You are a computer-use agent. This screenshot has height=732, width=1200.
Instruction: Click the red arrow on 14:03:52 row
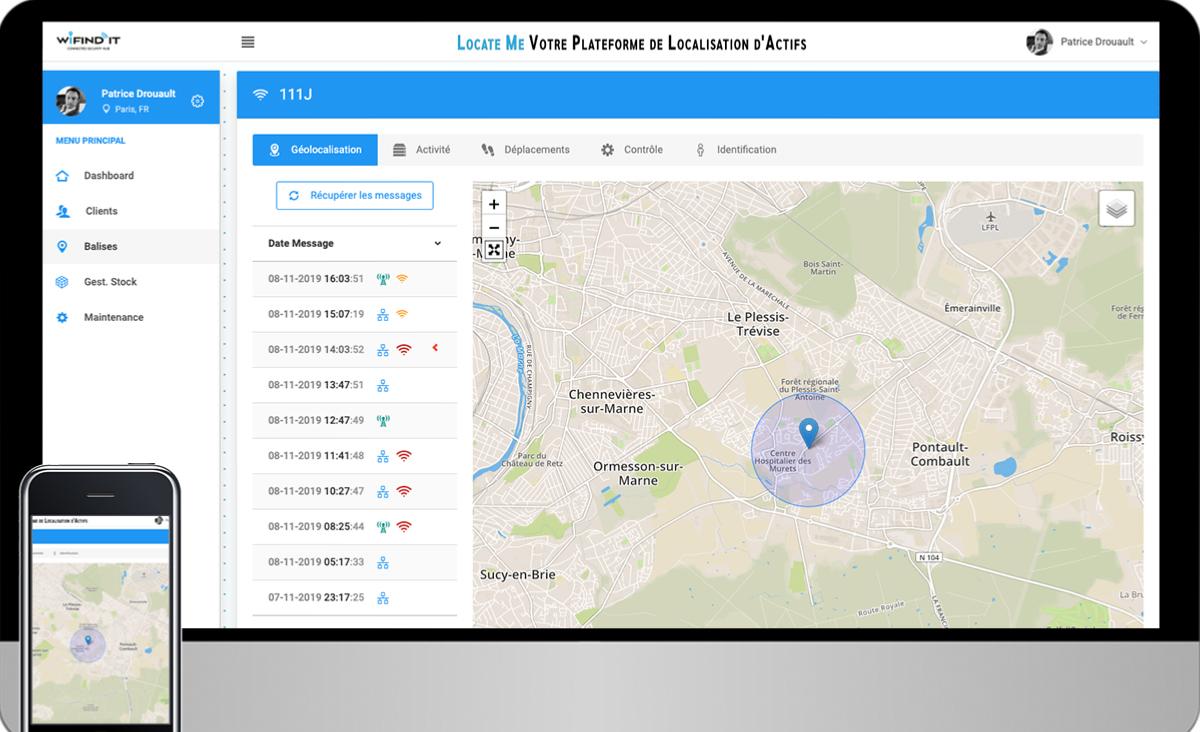tap(435, 348)
